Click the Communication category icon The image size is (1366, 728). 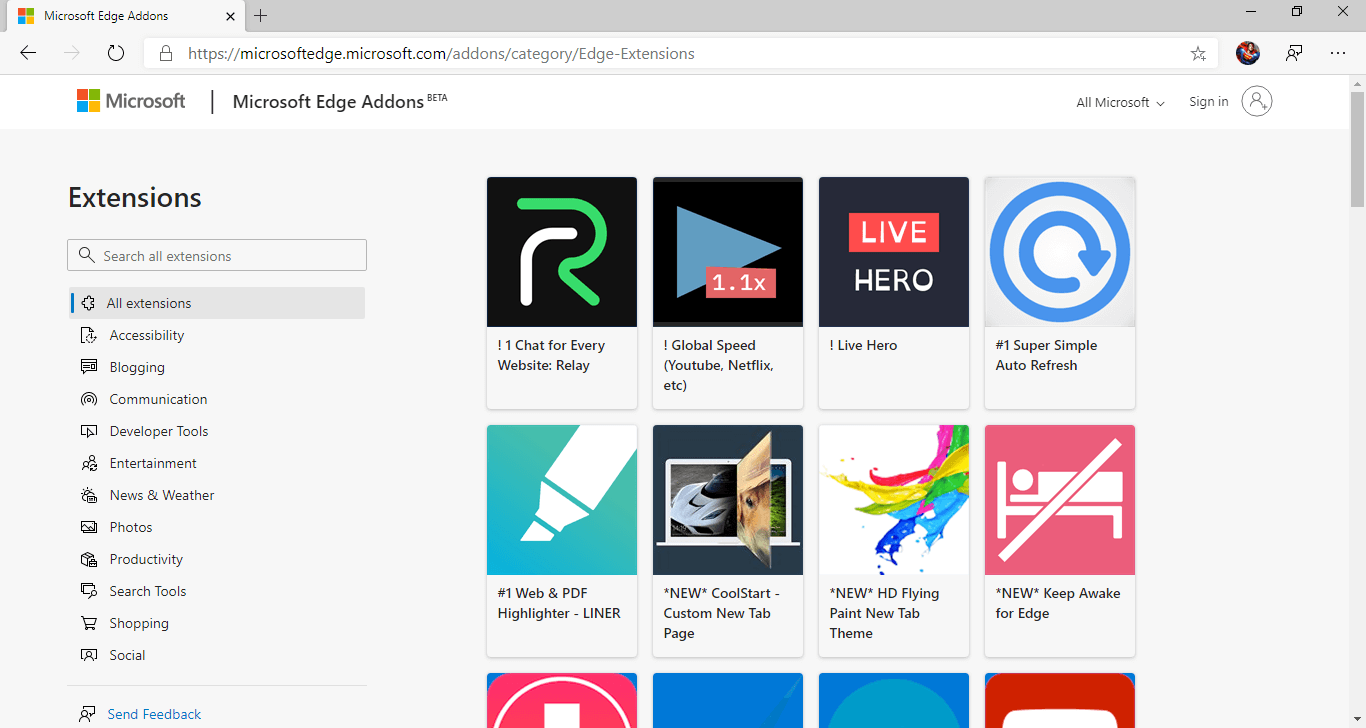tap(89, 399)
